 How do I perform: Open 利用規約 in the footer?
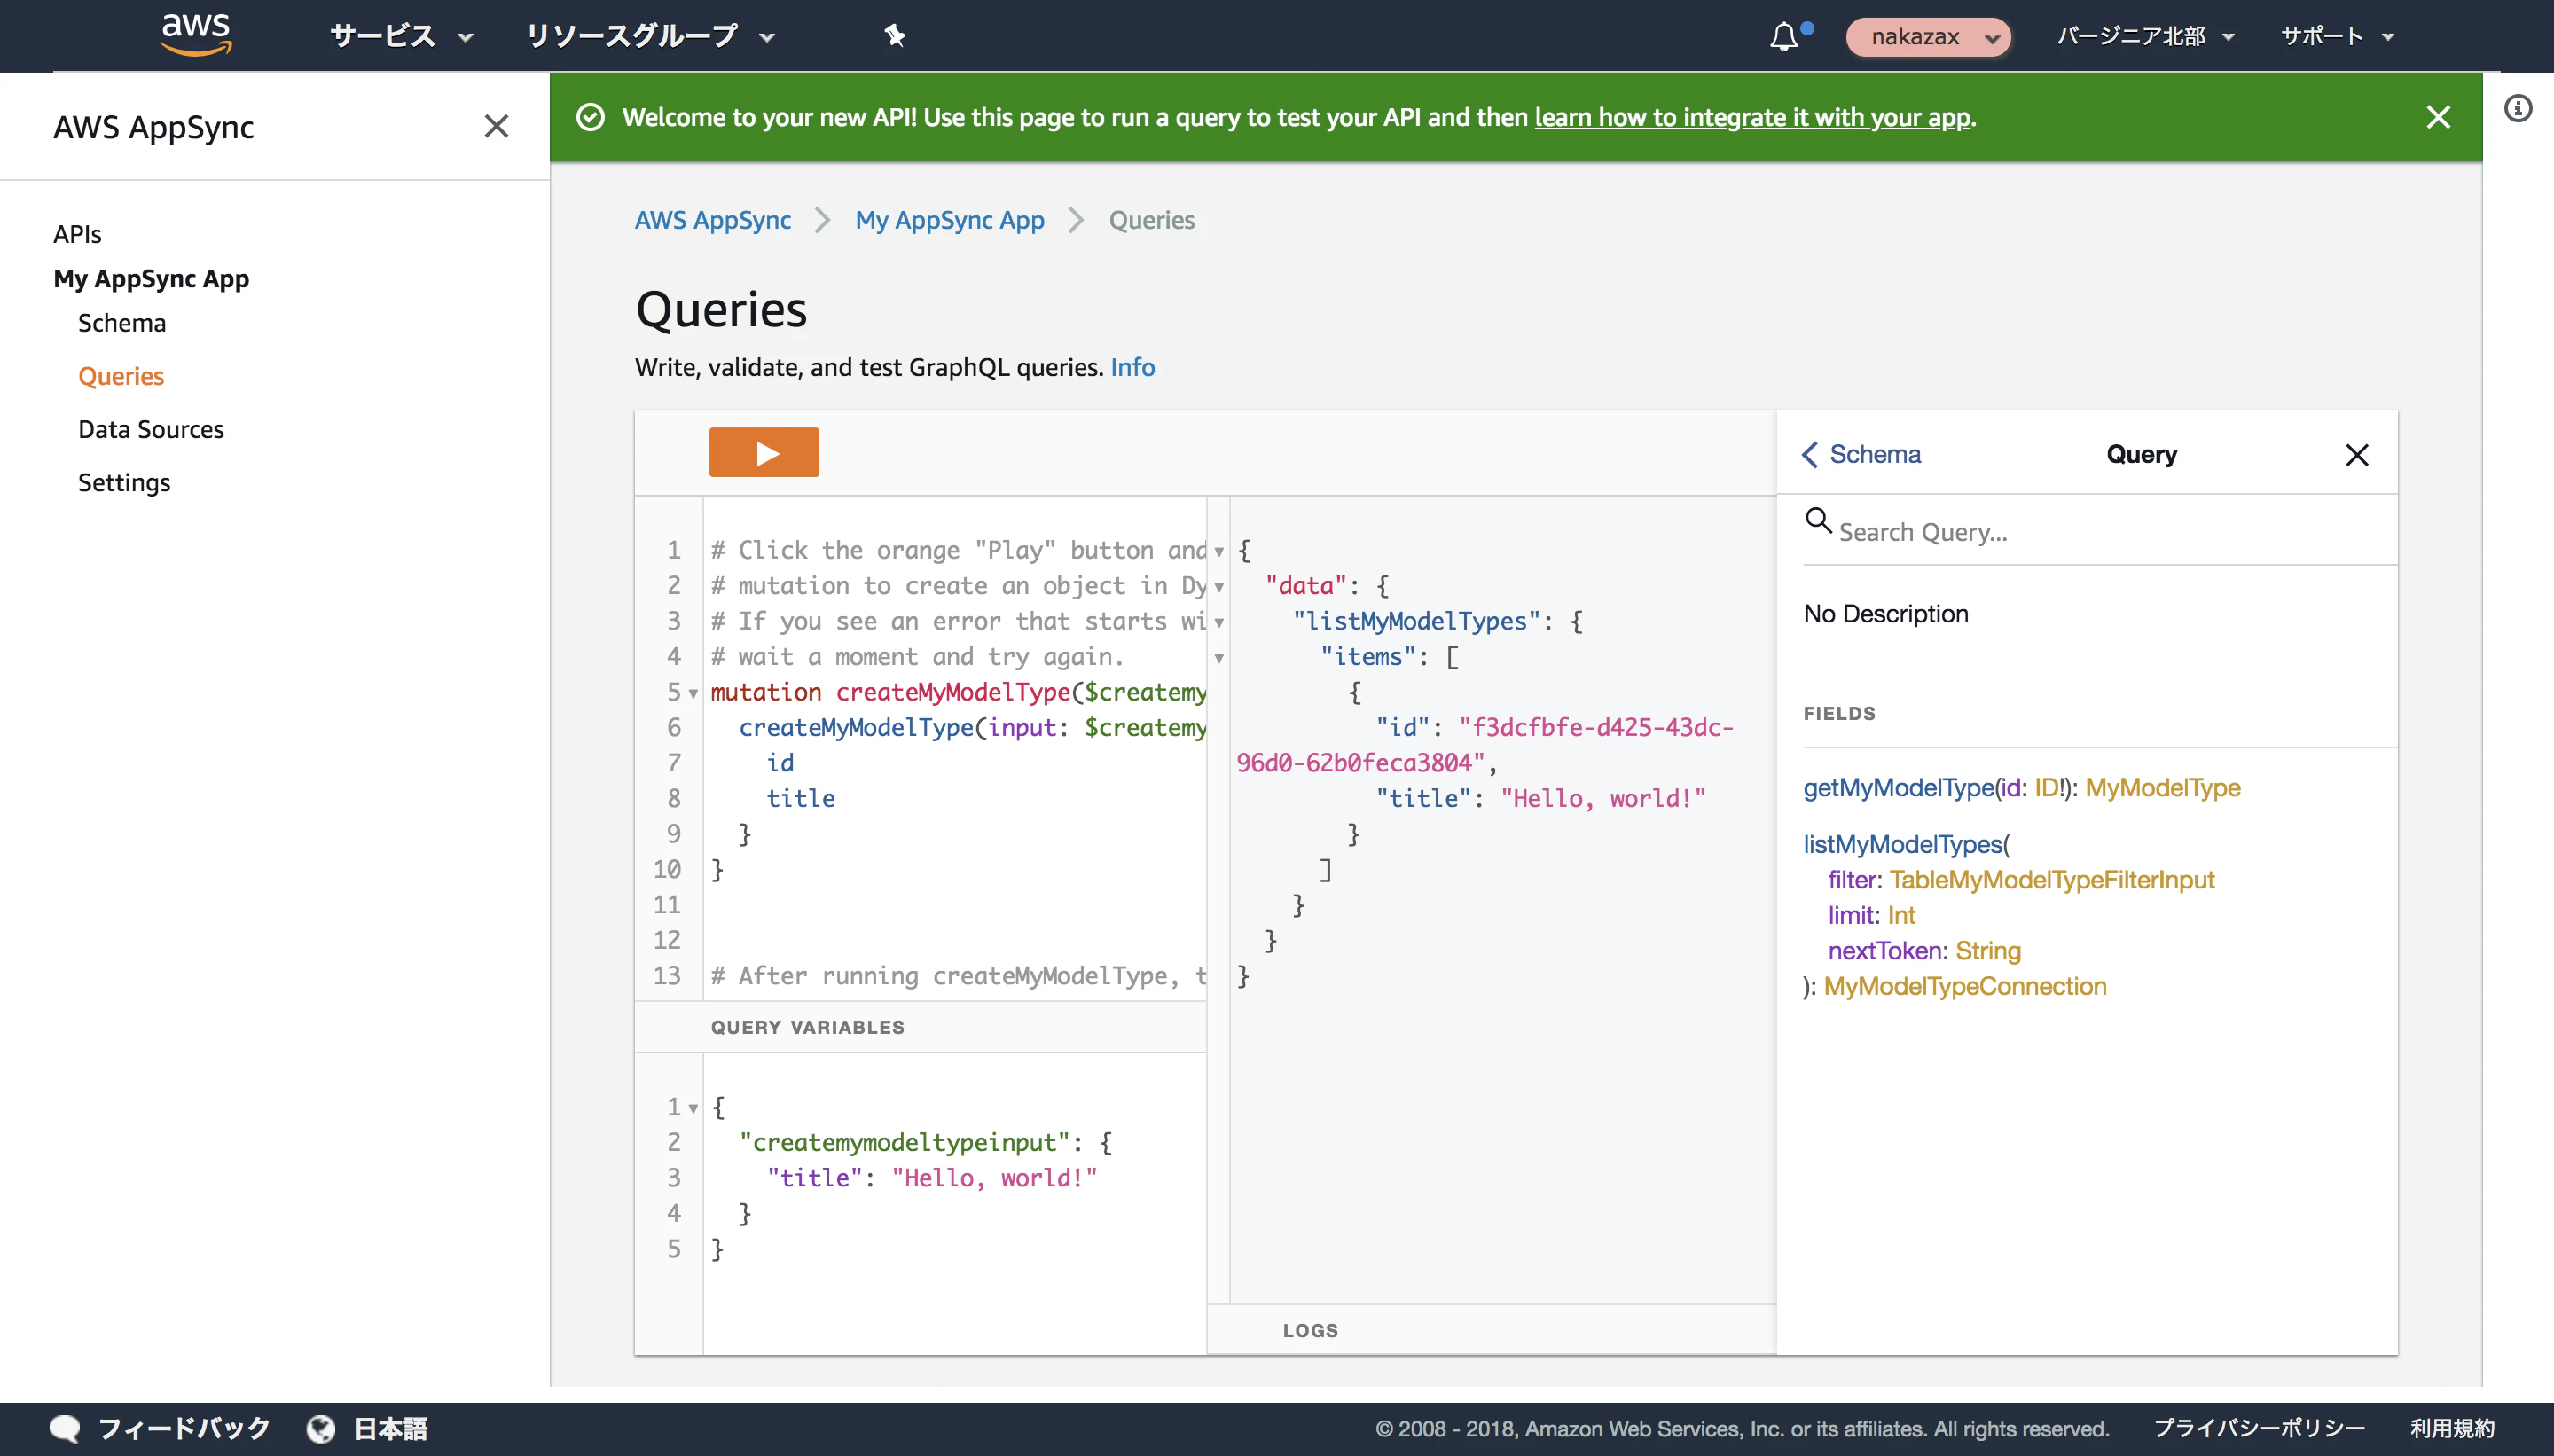click(x=2452, y=1428)
